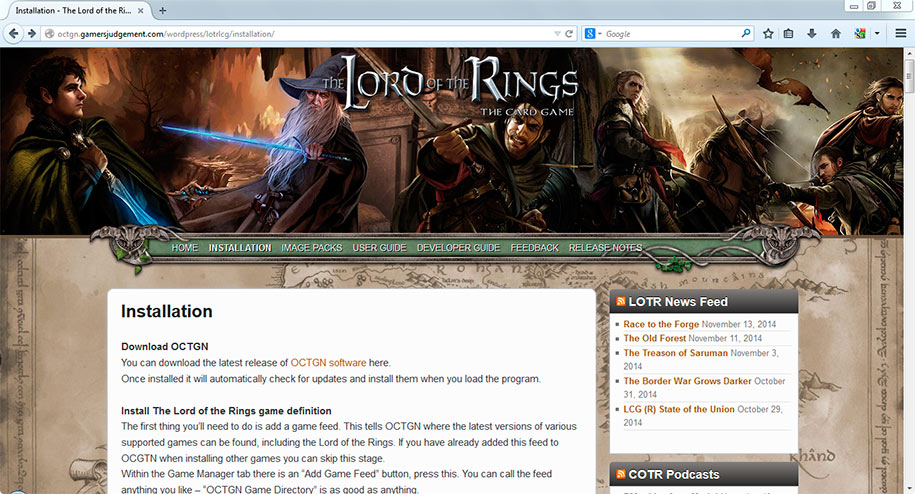Click the Installation page heading
This screenshot has width=915, height=494.
pyautogui.click(x=166, y=311)
